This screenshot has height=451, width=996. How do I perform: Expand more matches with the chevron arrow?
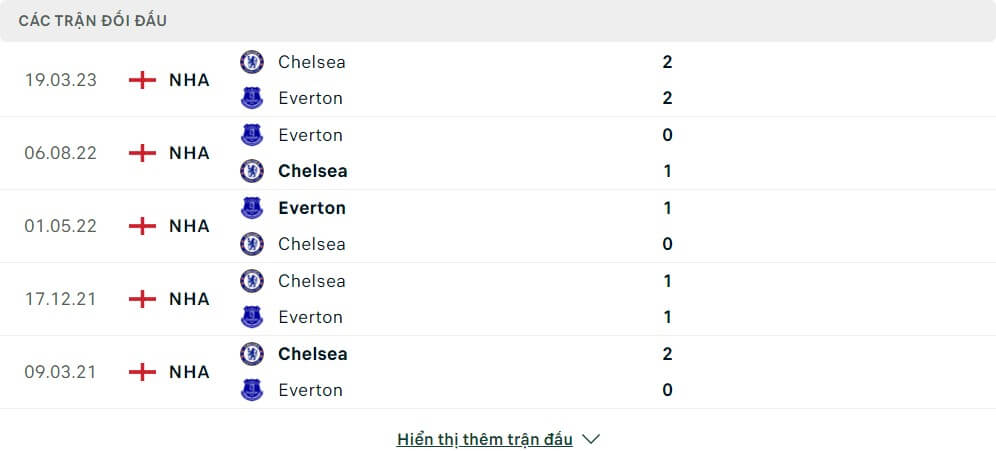[591, 439]
